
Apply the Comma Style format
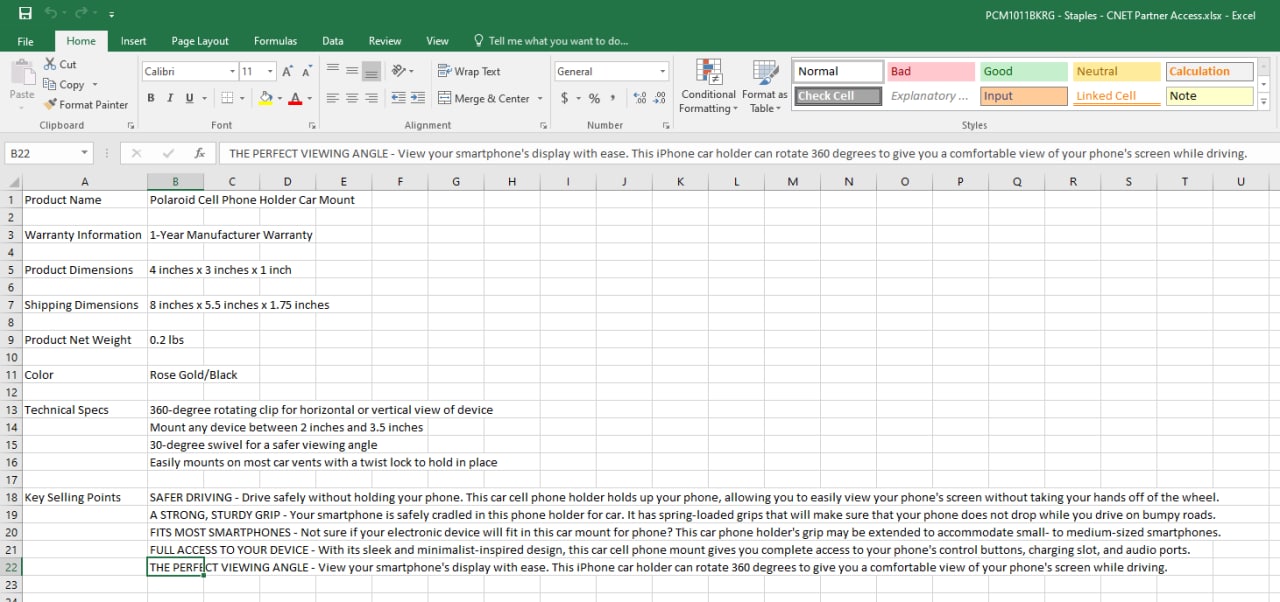click(x=612, y=98)
